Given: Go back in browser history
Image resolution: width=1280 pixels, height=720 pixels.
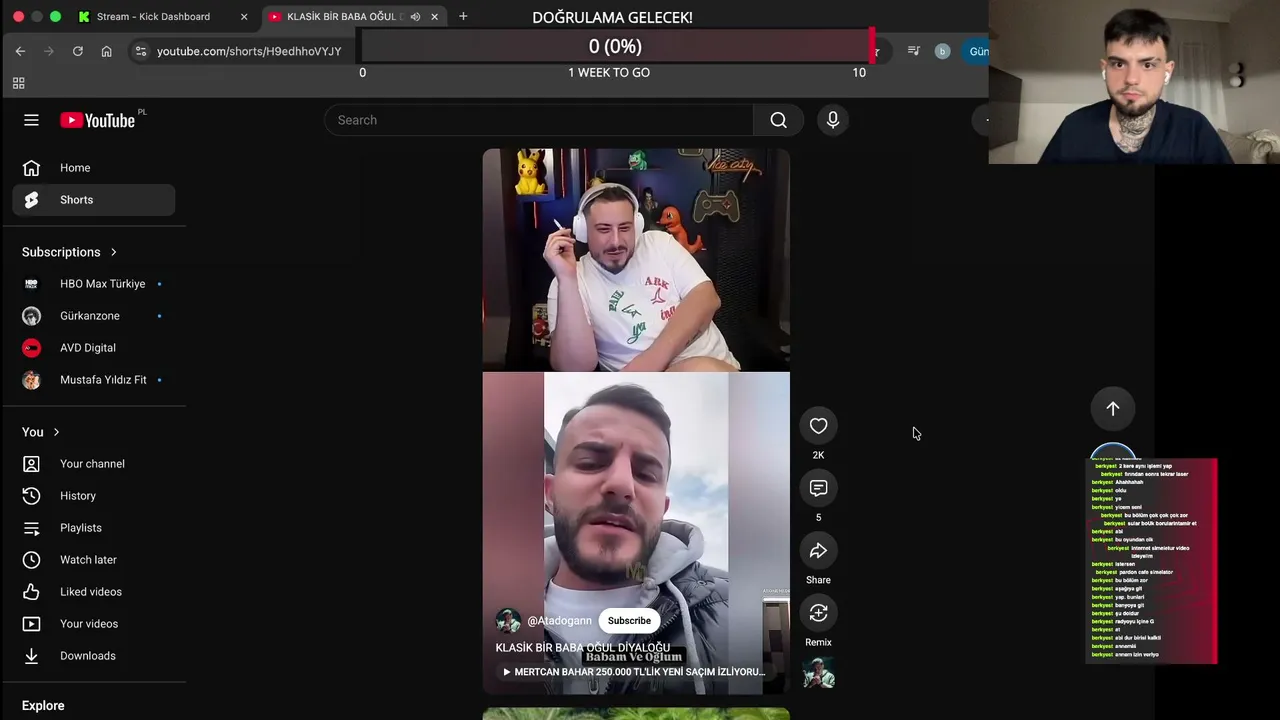Looking at the screenshot, I should pyautogui.click(x=20, y=51).
